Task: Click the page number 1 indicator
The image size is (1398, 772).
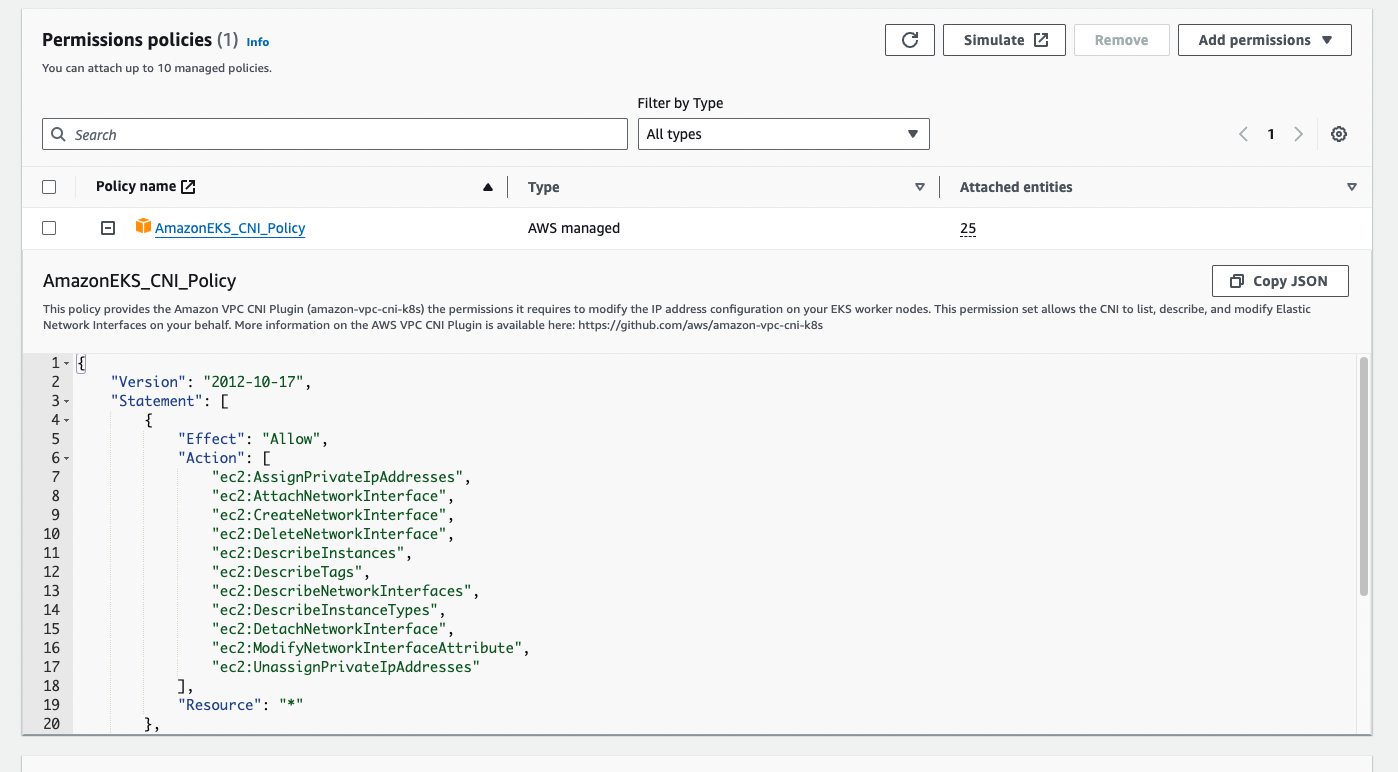Action: [x=1271, y=134]
